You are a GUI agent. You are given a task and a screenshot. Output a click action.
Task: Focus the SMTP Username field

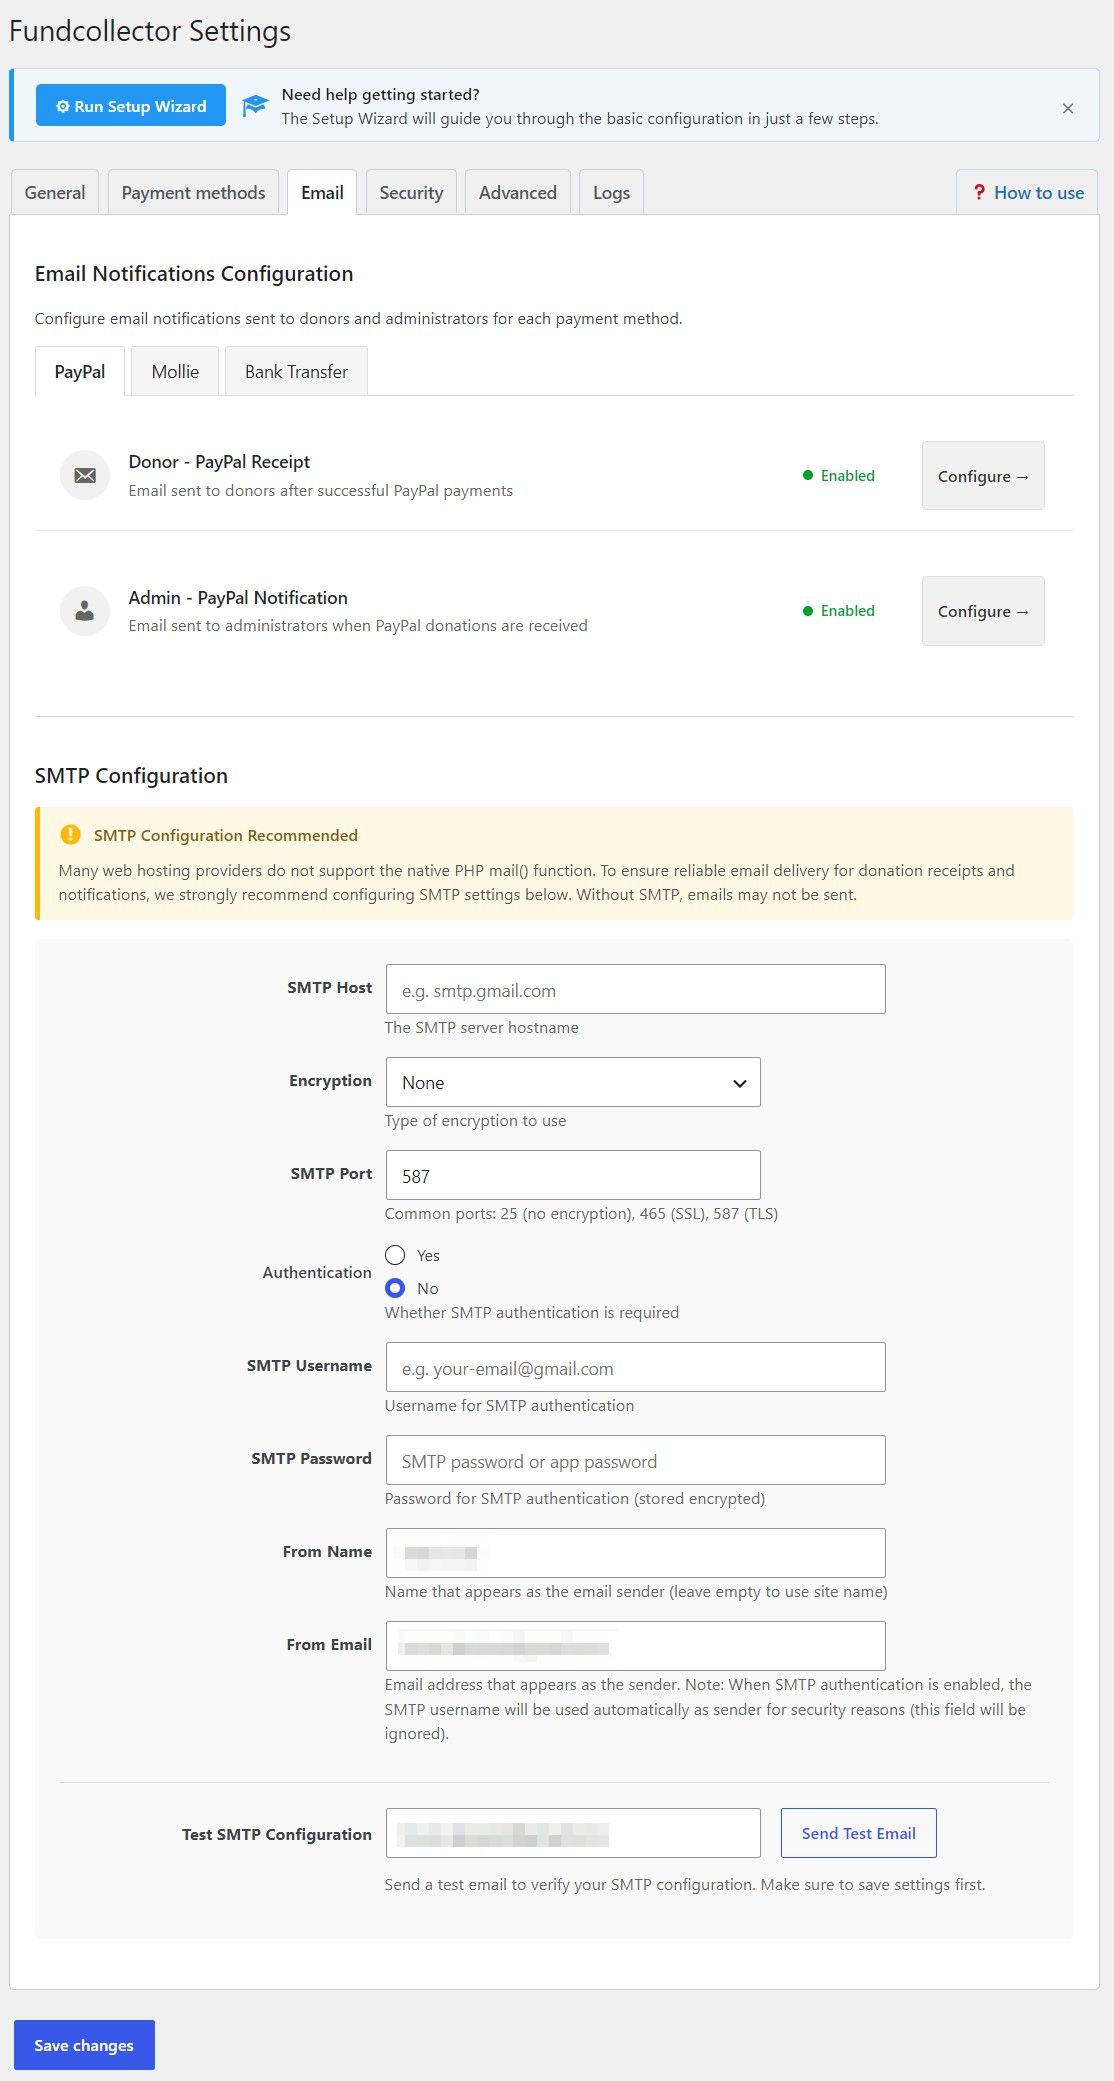coord(636,1367)
